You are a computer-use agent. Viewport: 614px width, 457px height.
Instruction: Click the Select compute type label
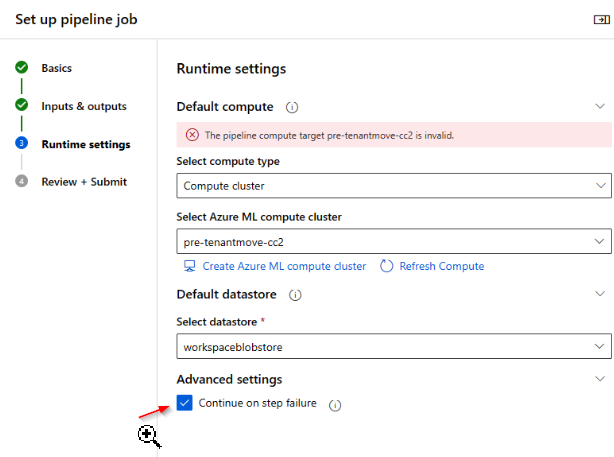pyautogui.click(x=228, y=161)
